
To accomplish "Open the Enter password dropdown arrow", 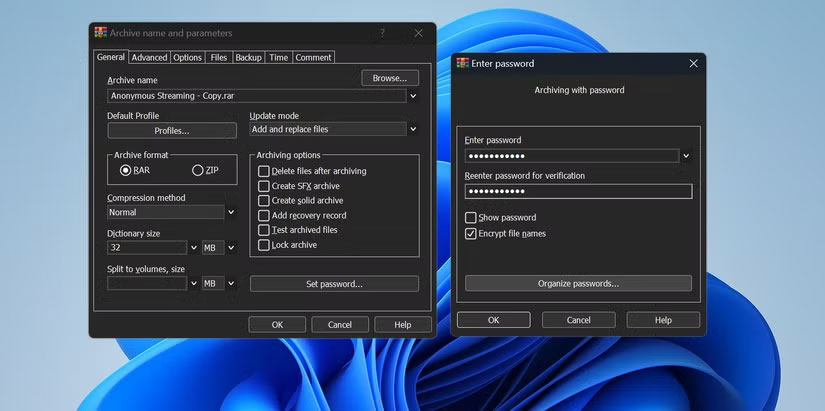I will click(x=686, y=156).
